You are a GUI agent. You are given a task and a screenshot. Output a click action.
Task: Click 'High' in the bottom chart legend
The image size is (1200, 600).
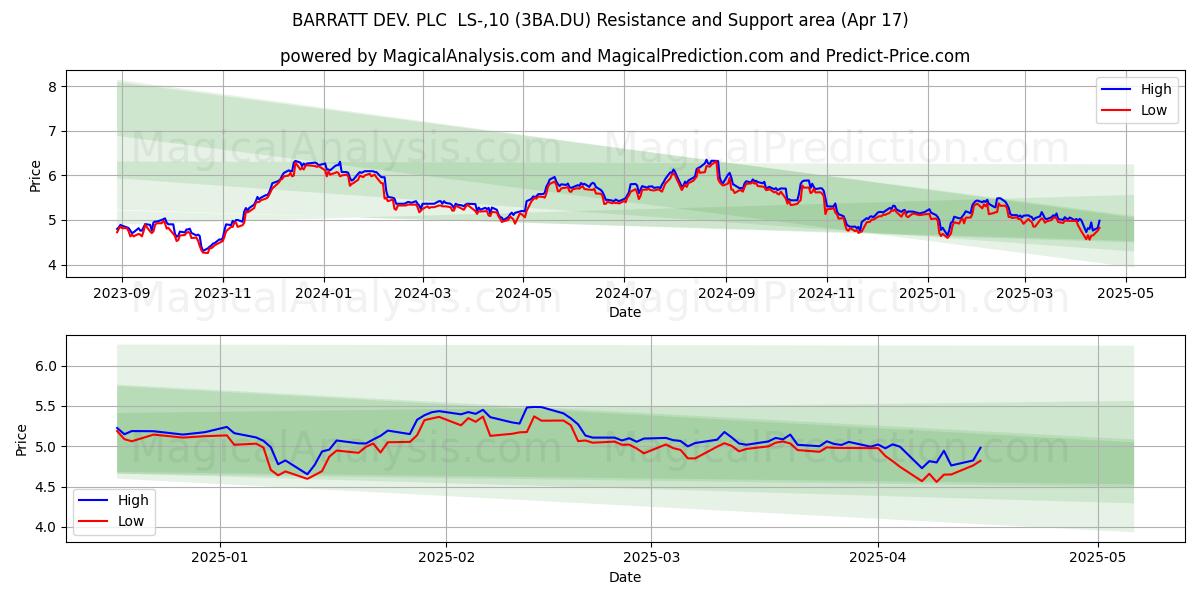pos(133,500)
